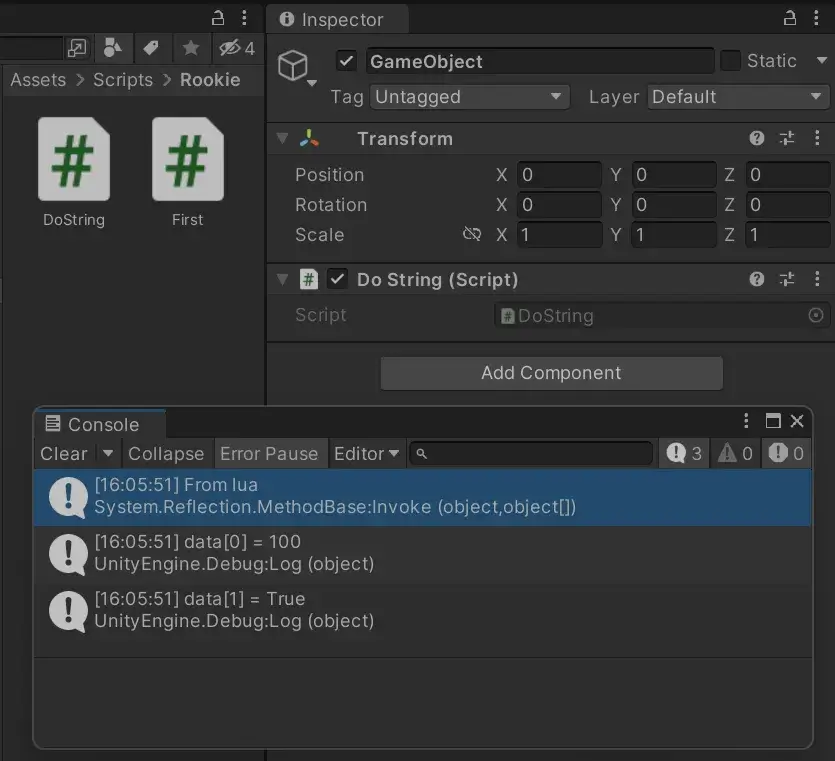The image size is (835, 761).
Task: Collapse the Do String script foldout
Action: point(282,280)
